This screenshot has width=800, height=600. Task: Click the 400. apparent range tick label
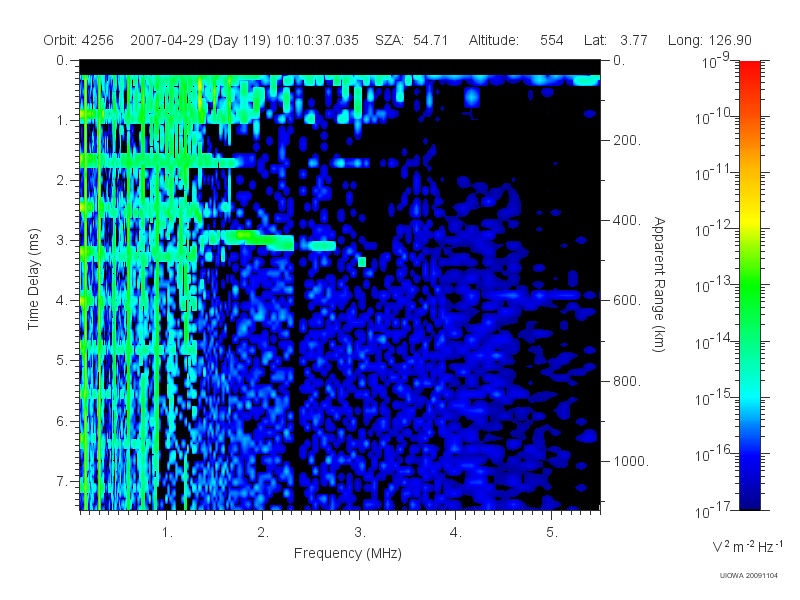pyautogui.click(x=627, y=220)
